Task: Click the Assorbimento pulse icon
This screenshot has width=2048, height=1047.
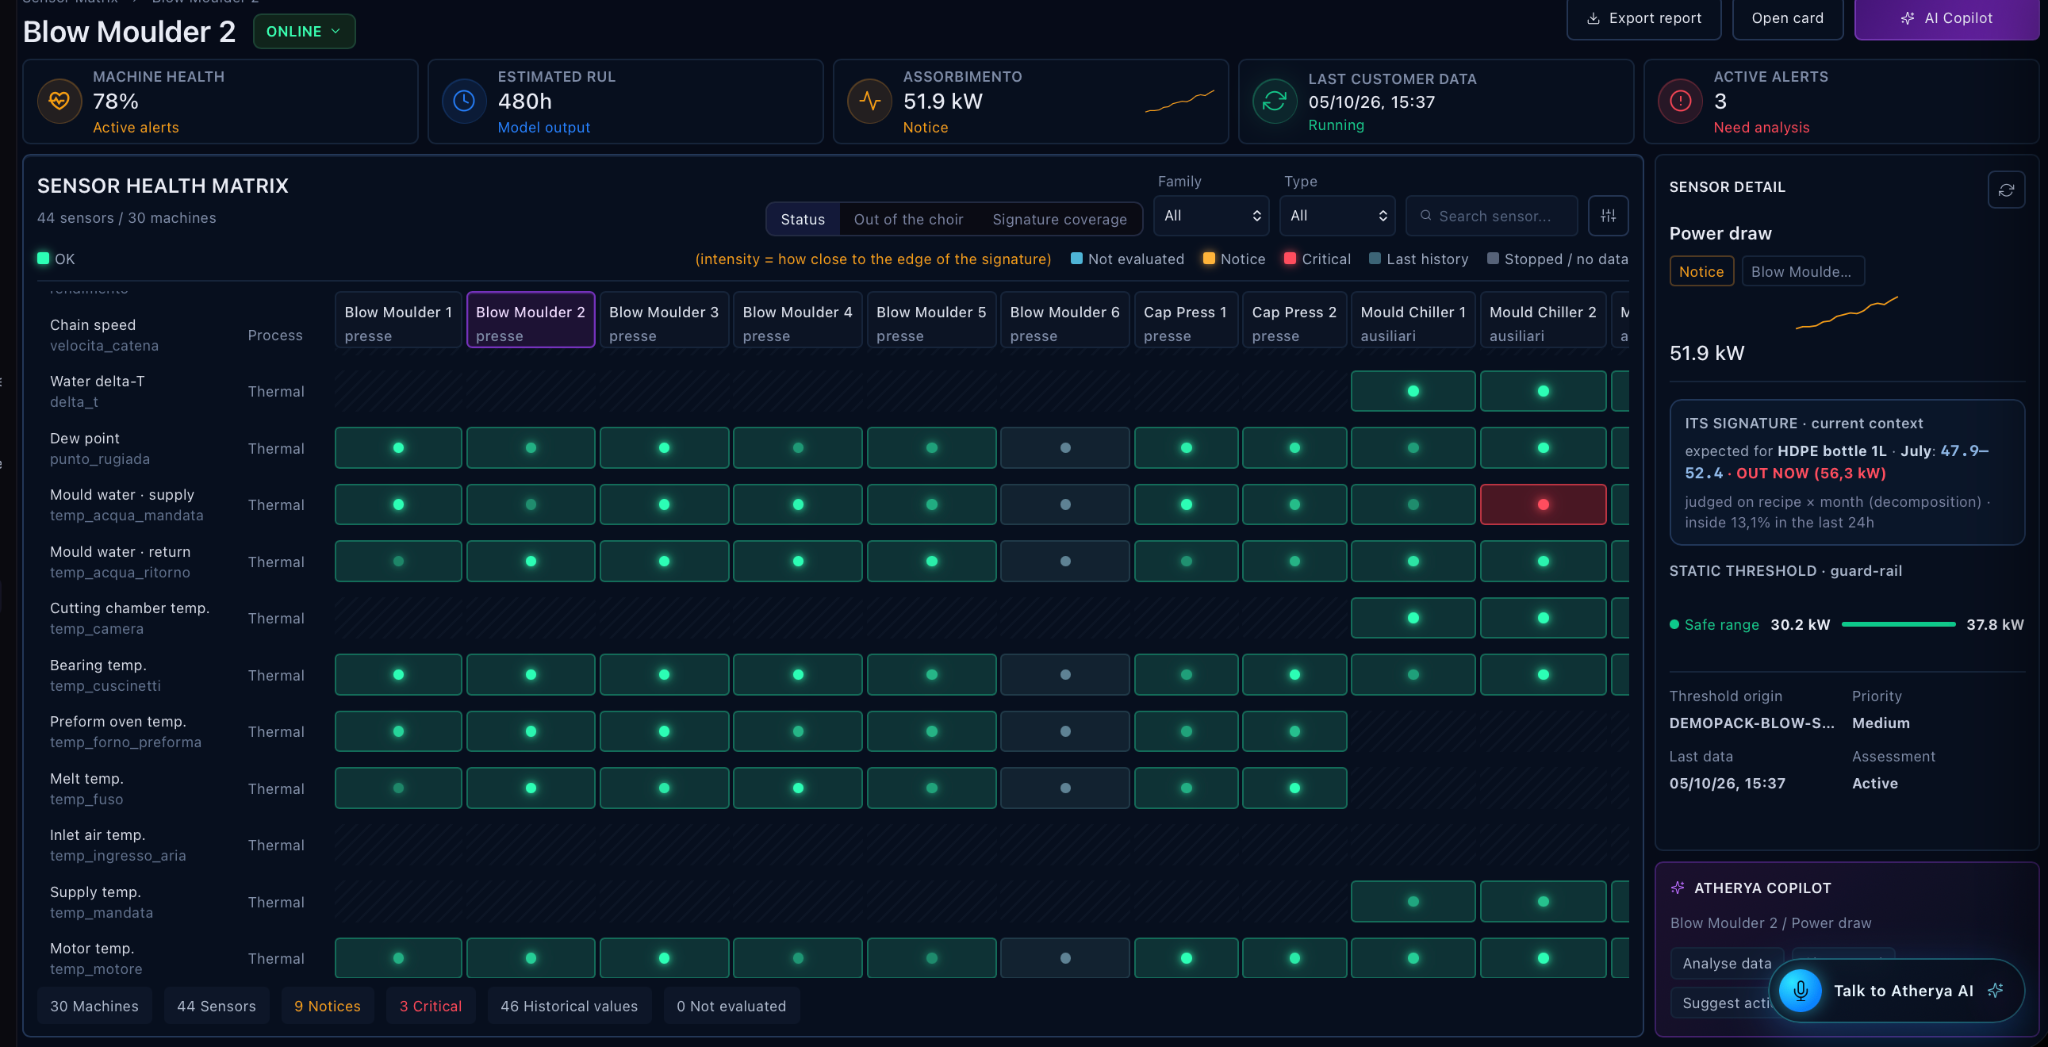Action: 869,101
